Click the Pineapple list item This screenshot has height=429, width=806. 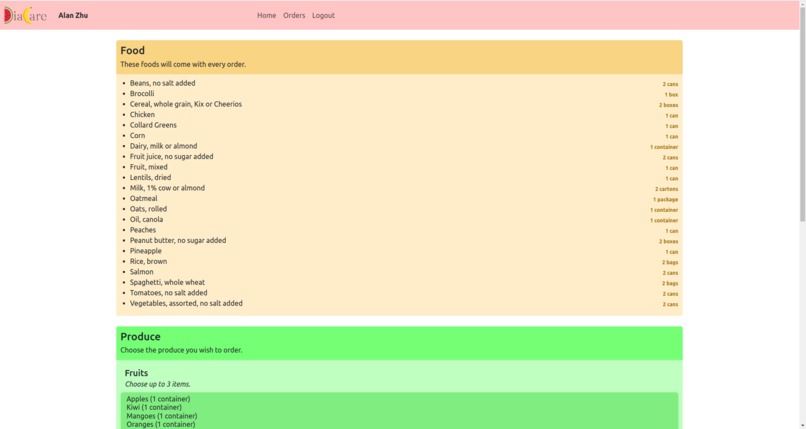click(145, 251)
